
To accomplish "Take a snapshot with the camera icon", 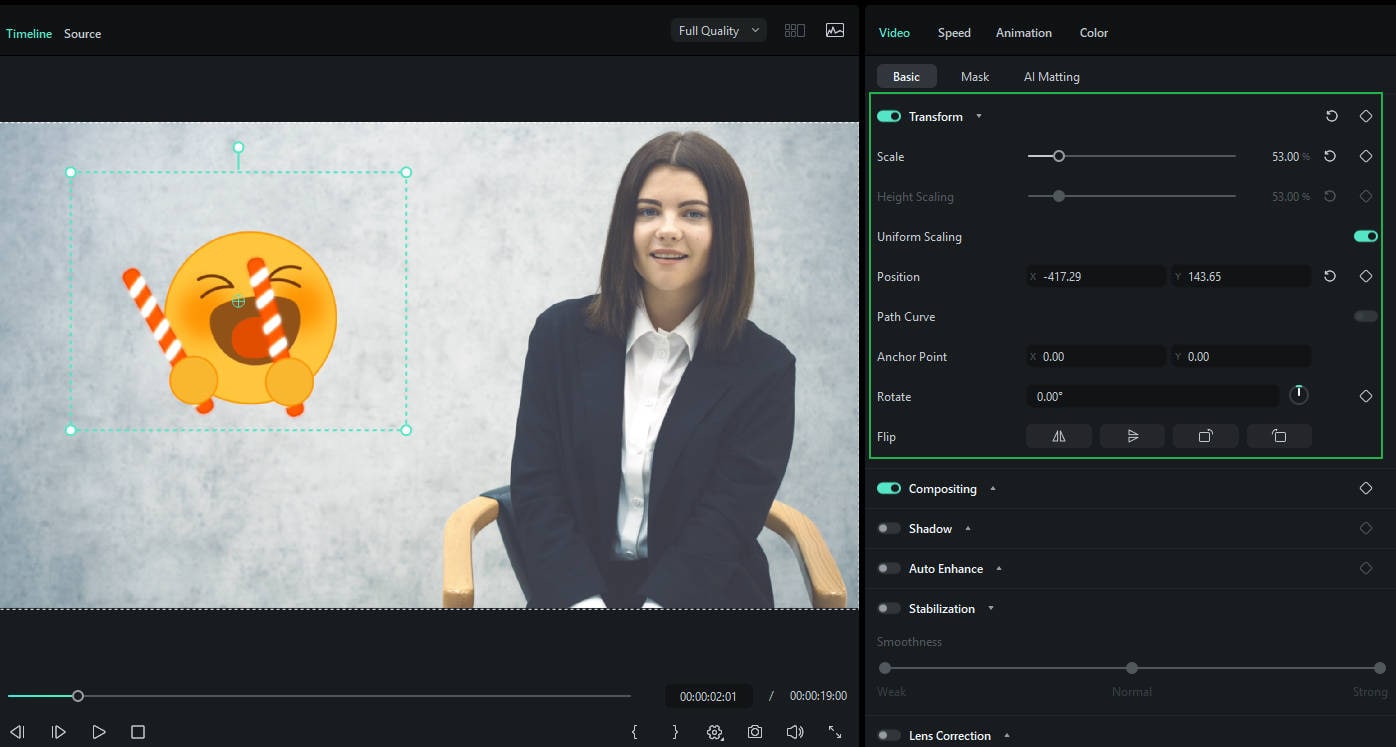I will [x=755, y=732].
